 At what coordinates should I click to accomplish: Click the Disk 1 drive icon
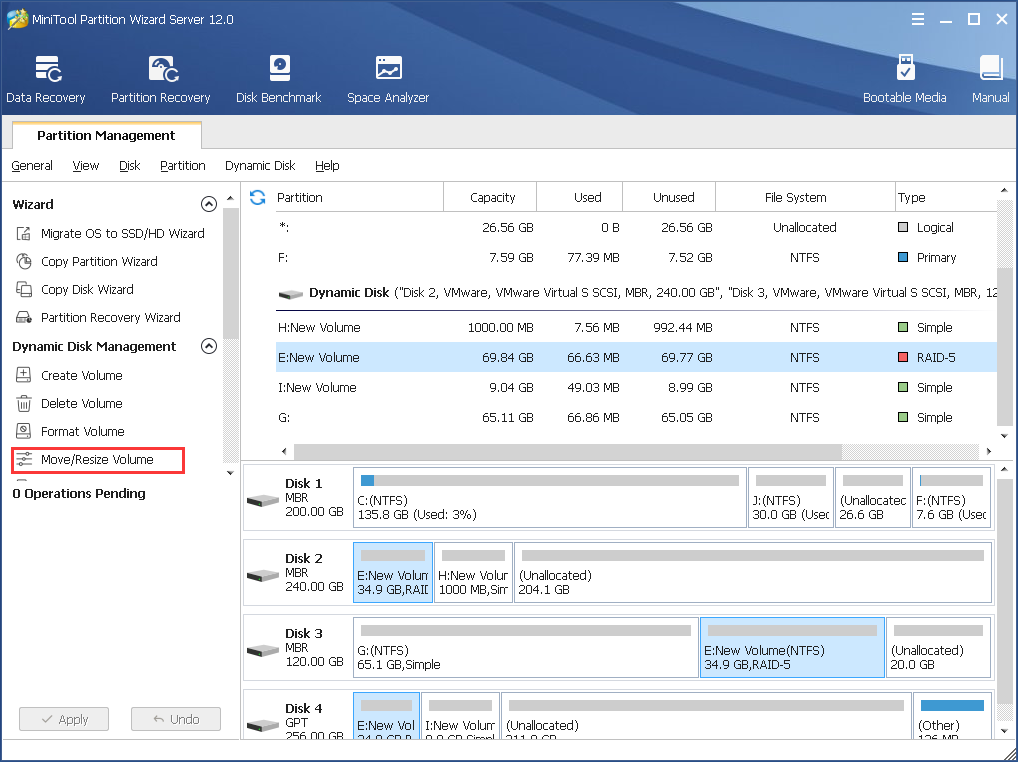pos(263,500)
